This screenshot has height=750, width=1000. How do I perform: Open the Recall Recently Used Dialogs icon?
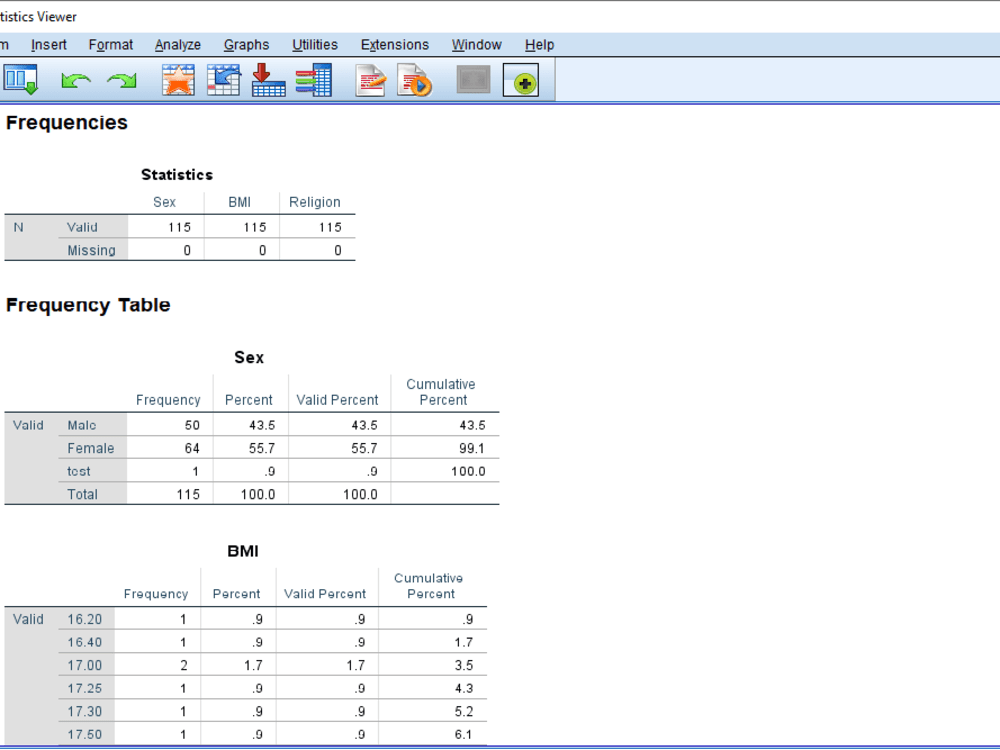(178, 79)
